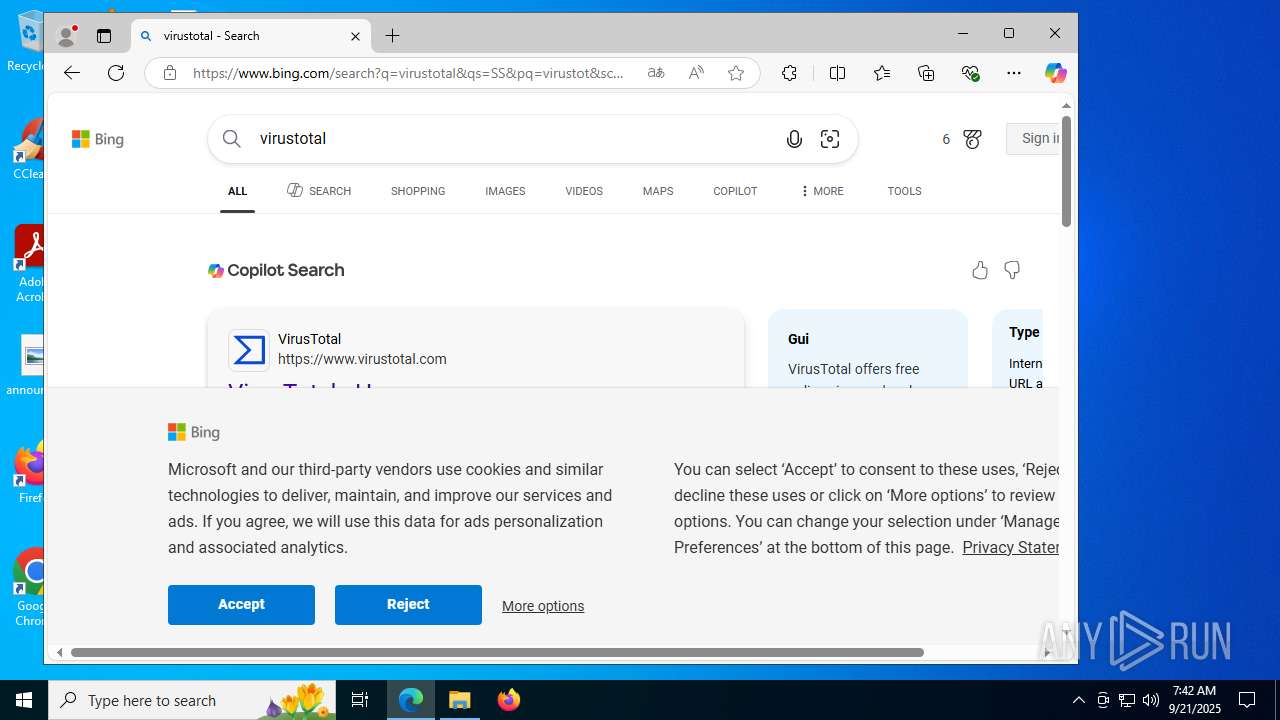
Task: Select the Gui card text
Action: (798, 339)
